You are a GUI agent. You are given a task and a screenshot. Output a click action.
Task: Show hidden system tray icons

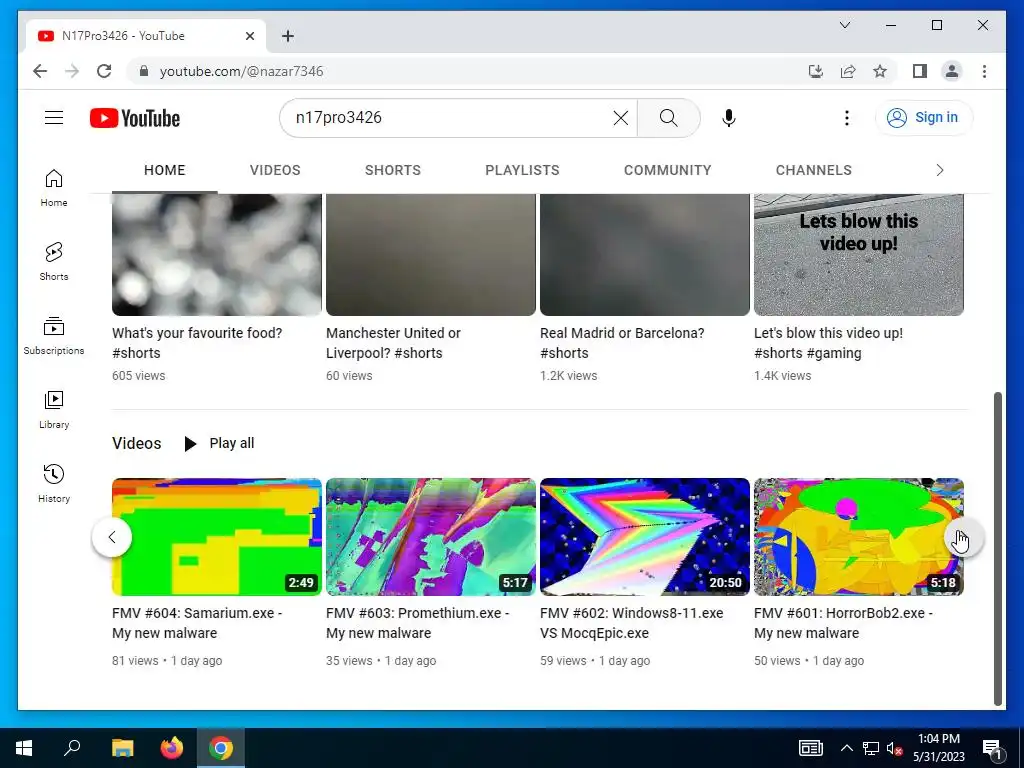[846, 748]
